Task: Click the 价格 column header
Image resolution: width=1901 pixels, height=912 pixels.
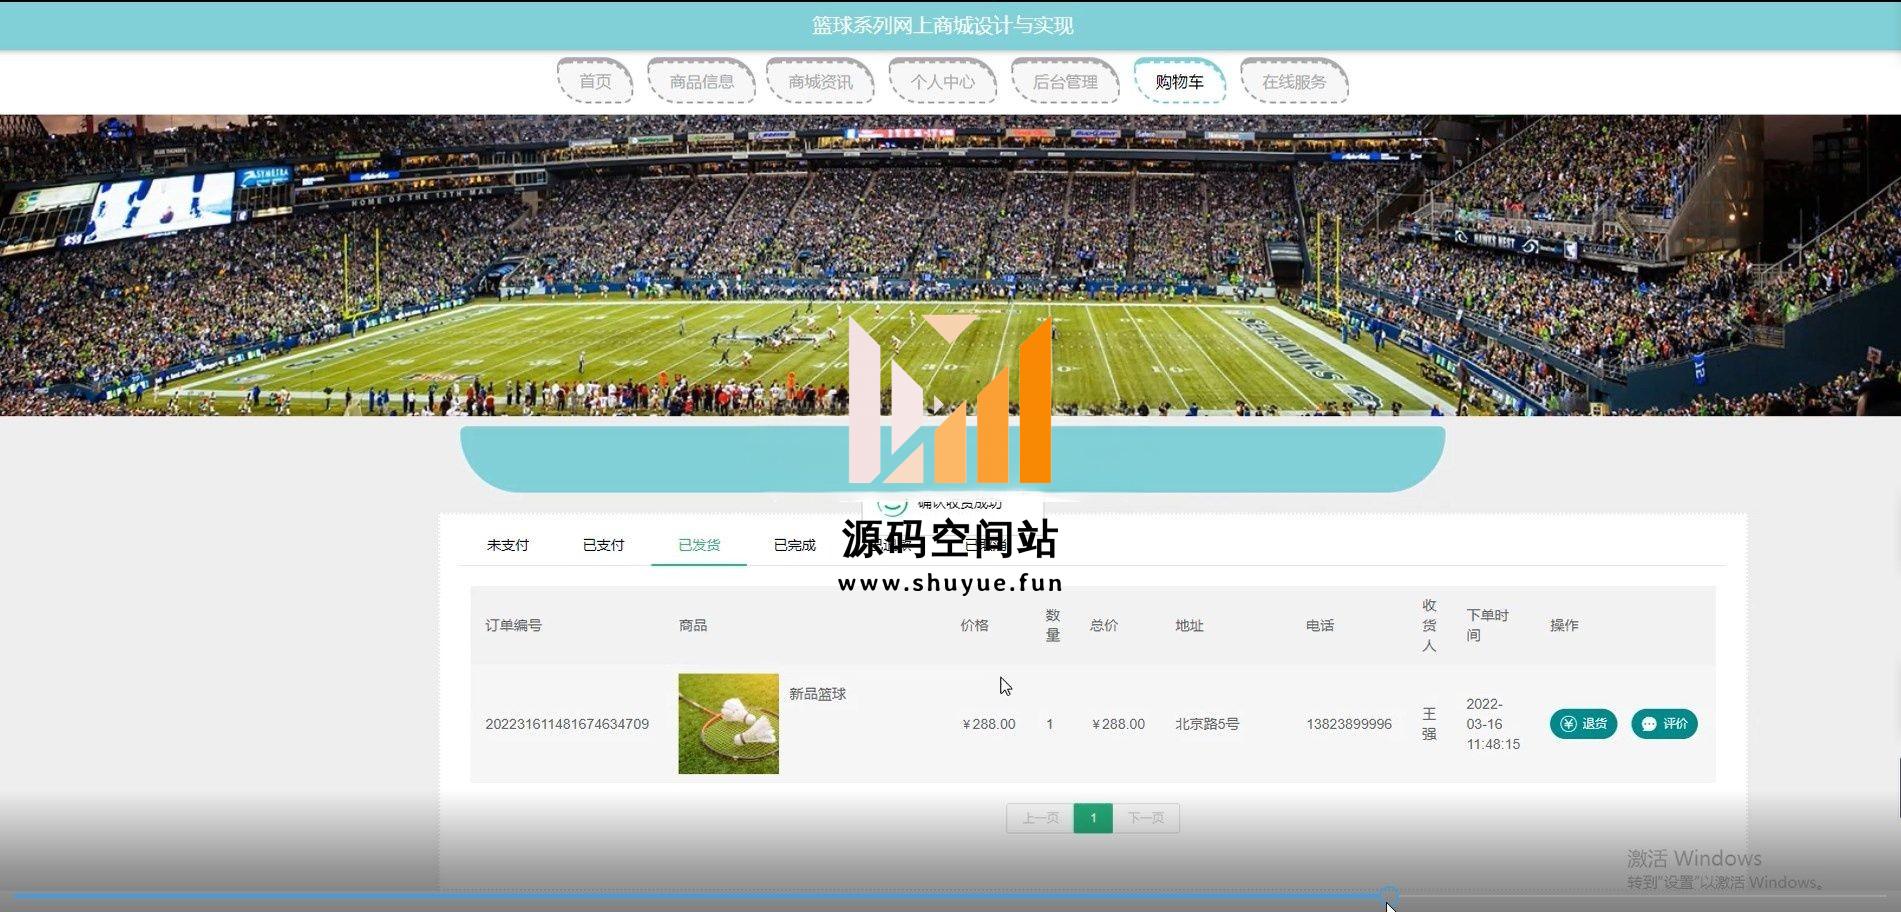Action: (x=974, y=625)
